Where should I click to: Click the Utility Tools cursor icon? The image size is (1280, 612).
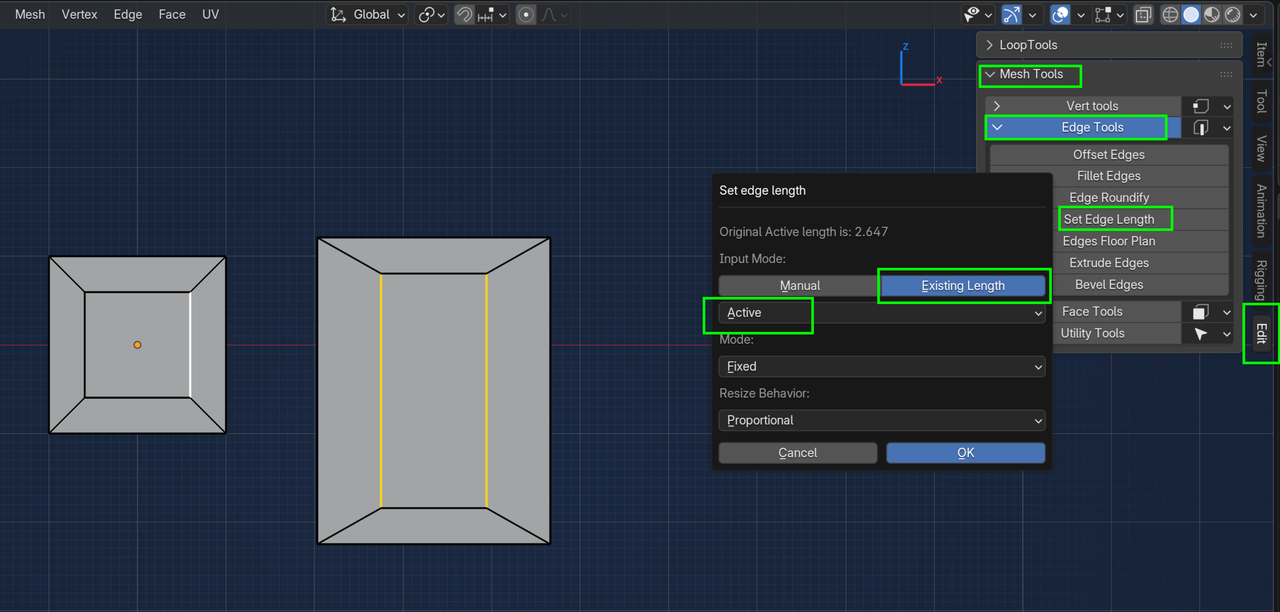click(1201, 334)
